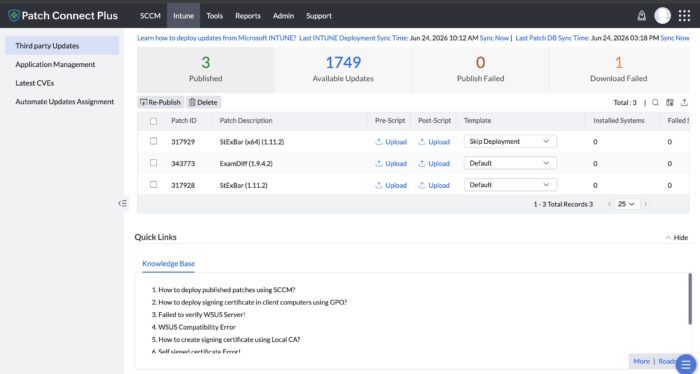Open deploy signing certificate using GPO article
This screenshot has height=374, width=700.
tap(253, 302)
